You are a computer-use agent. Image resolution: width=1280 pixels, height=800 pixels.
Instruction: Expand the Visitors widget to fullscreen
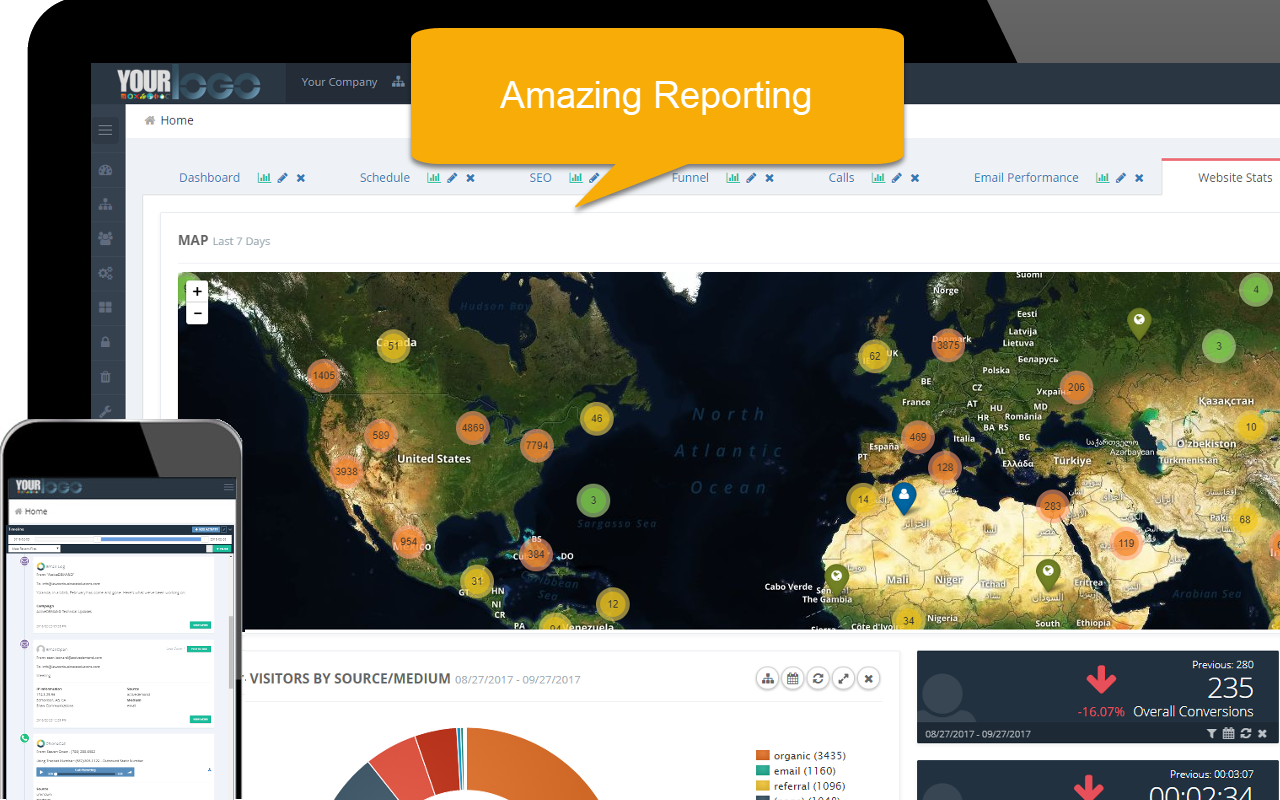843,677
